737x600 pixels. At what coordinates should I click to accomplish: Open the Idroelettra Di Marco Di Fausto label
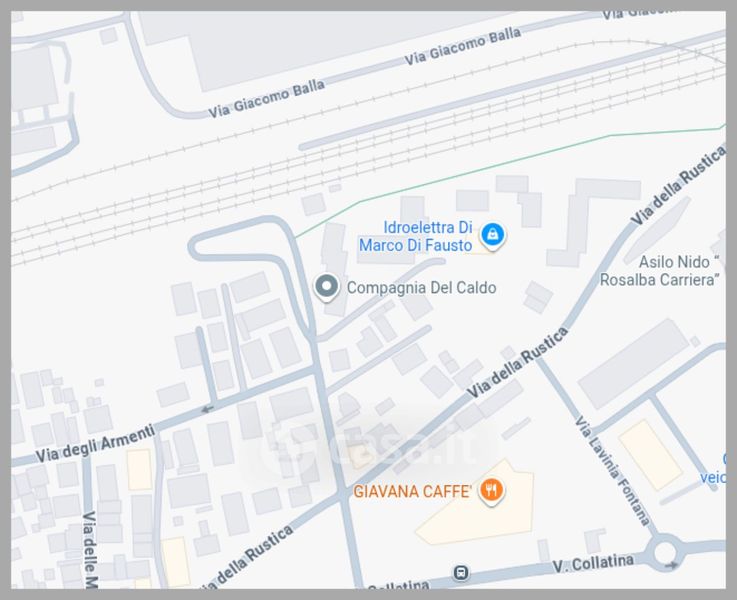pyautogui.click(x=416, y=236)
